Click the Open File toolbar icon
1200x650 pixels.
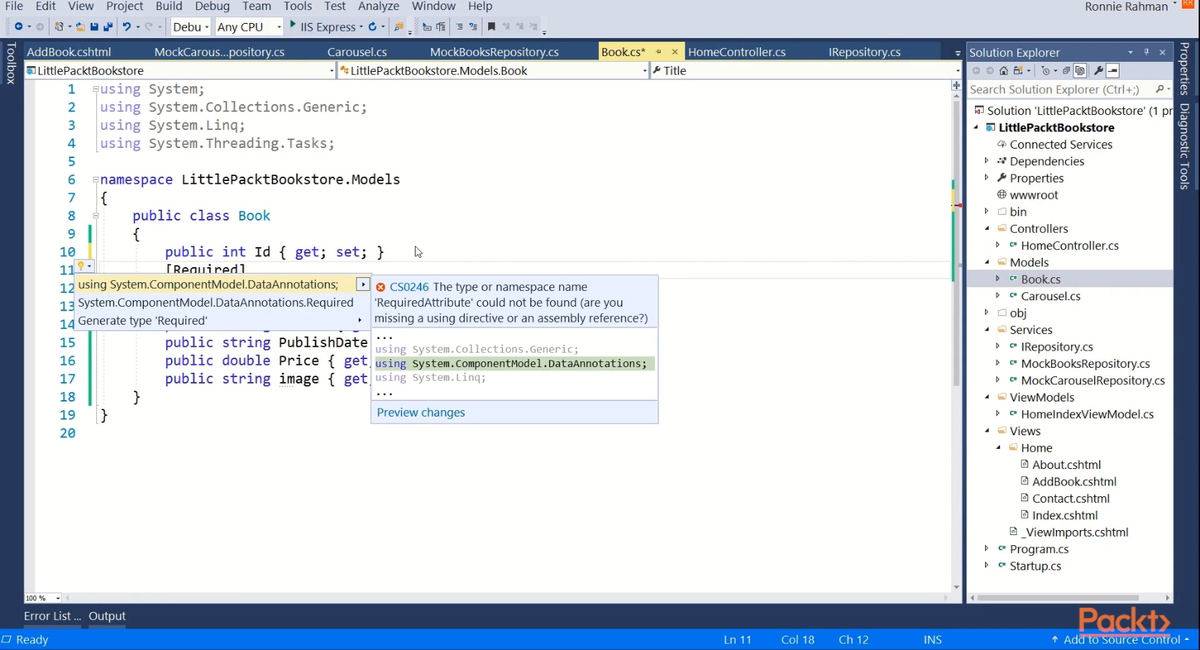click(80, 27)
